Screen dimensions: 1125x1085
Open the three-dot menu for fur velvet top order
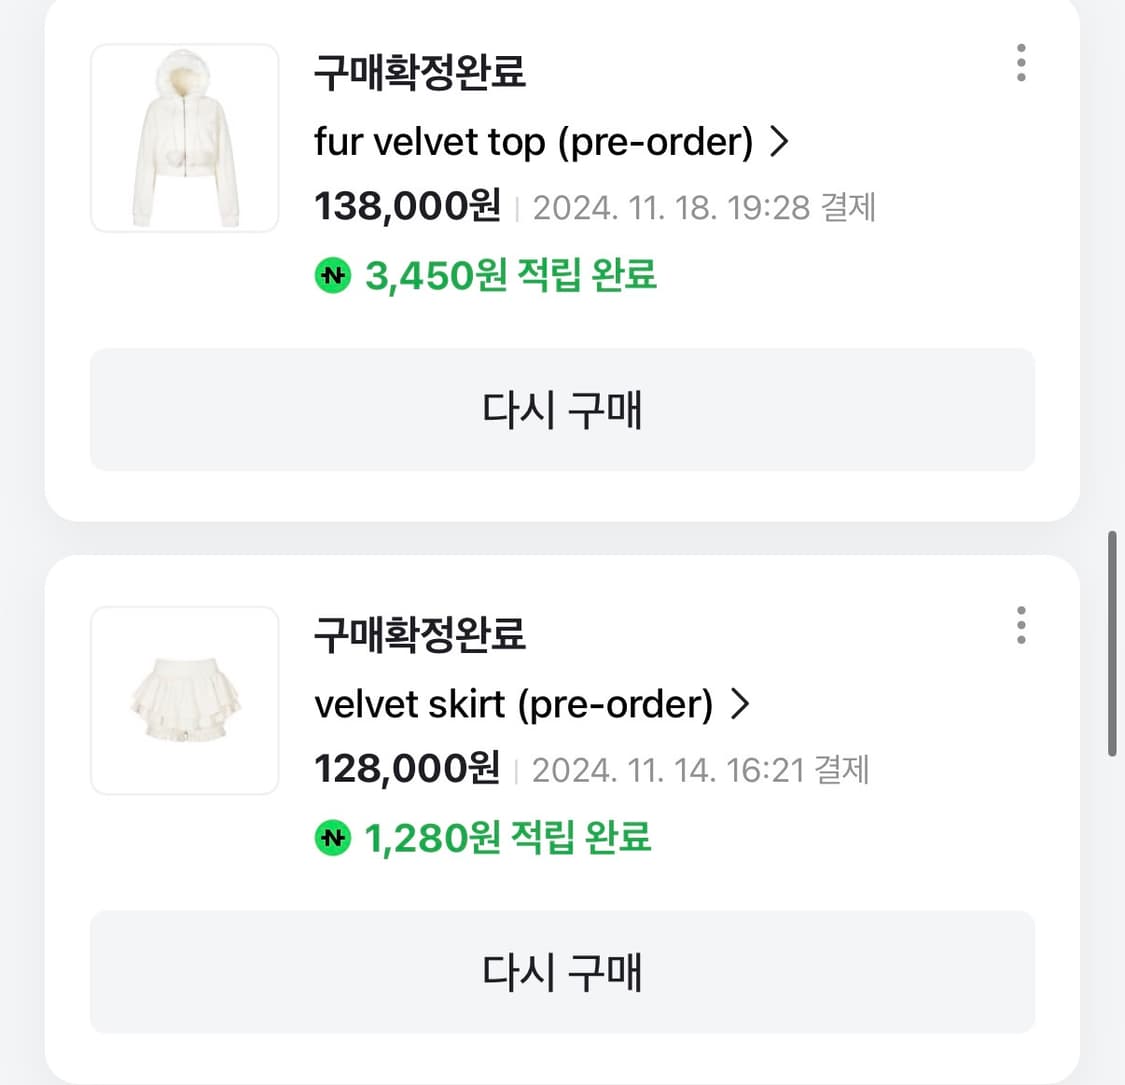[x=1021, y=63]
